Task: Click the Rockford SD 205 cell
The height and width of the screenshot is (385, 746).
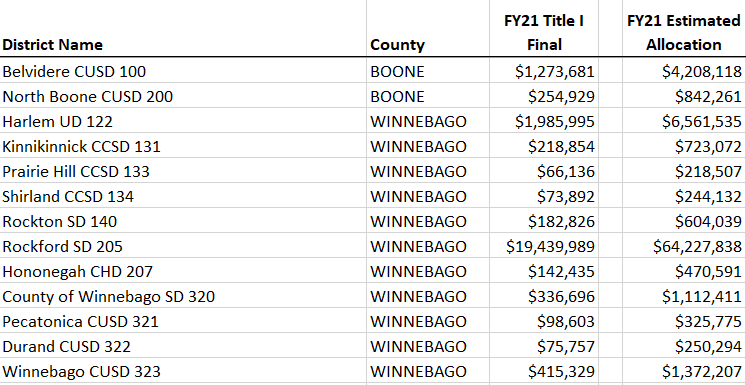Action: (183, 246)
